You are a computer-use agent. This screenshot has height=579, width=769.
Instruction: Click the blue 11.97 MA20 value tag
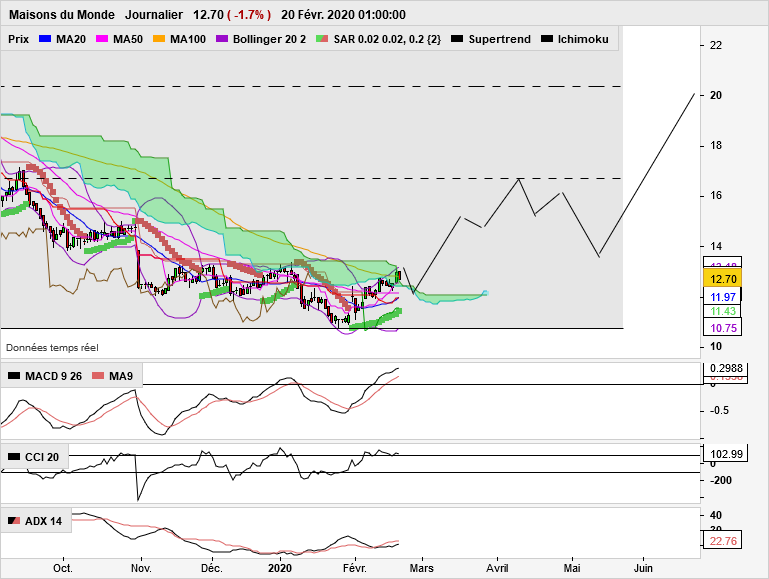[x=722, y=297]
